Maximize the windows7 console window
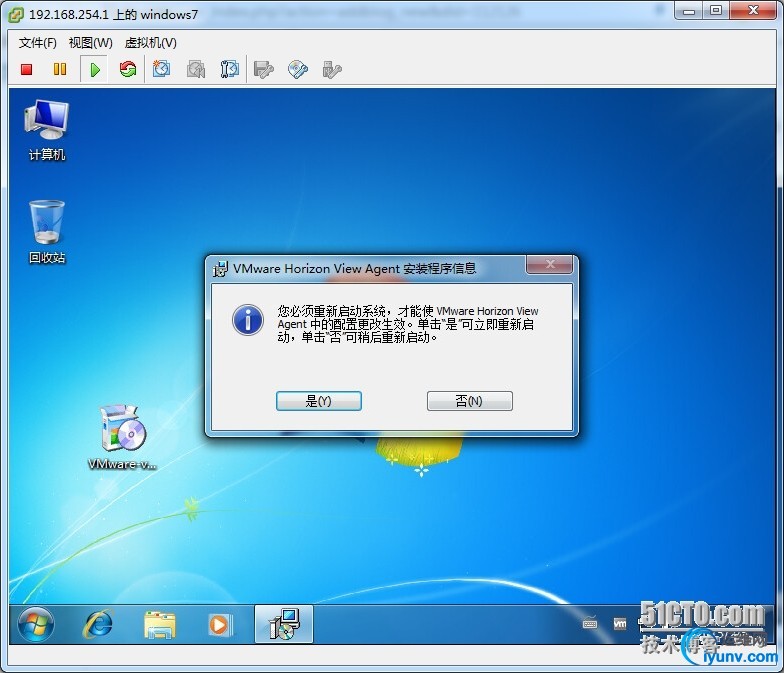 point(716,10)
